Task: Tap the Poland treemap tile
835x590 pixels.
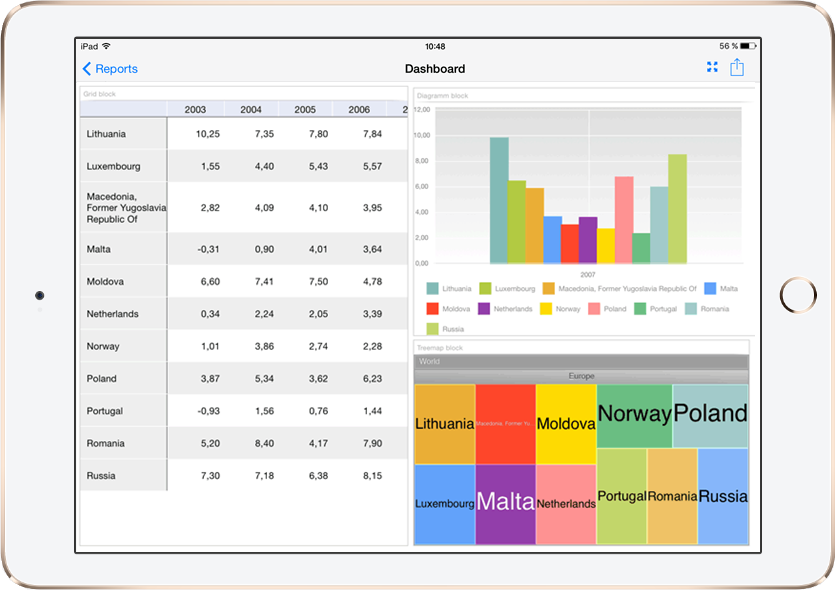Action: (x=710, y=416)
